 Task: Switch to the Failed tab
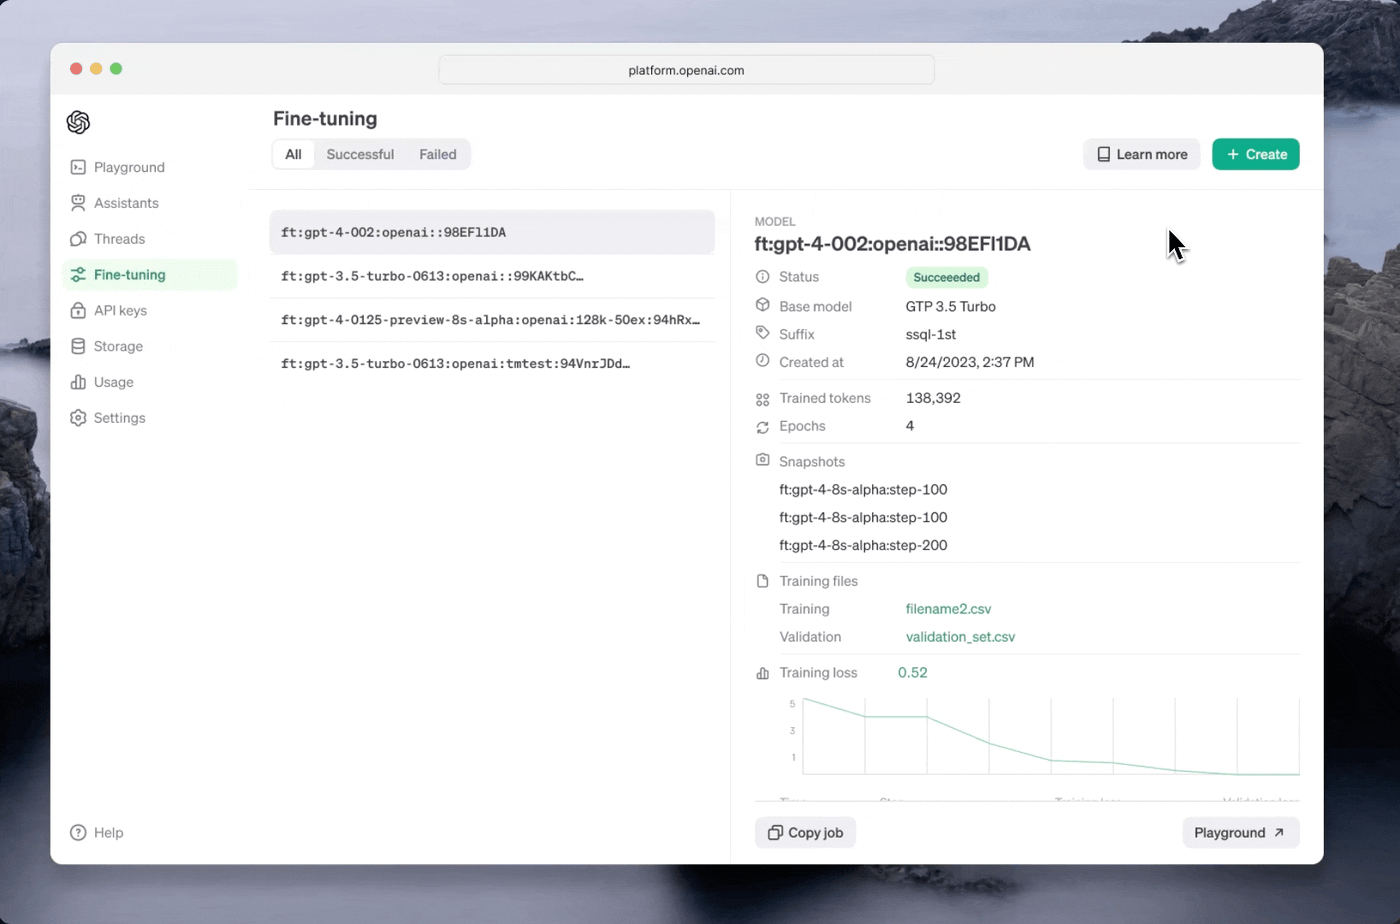click(437, 154)
